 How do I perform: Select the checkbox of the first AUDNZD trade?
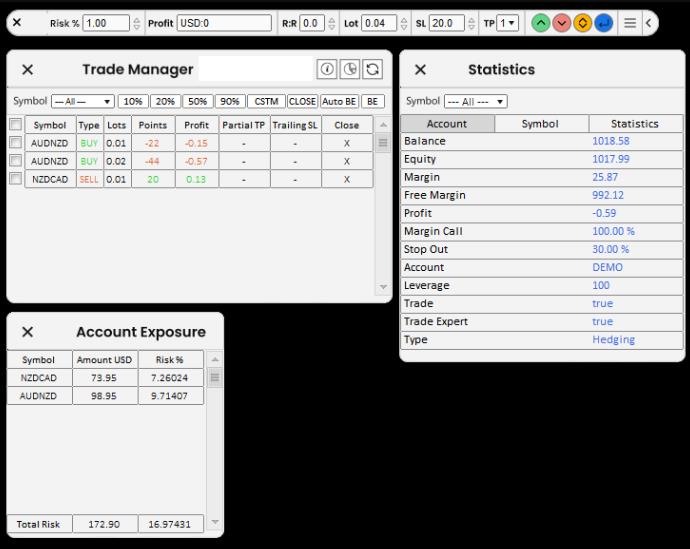click(15, 143)
